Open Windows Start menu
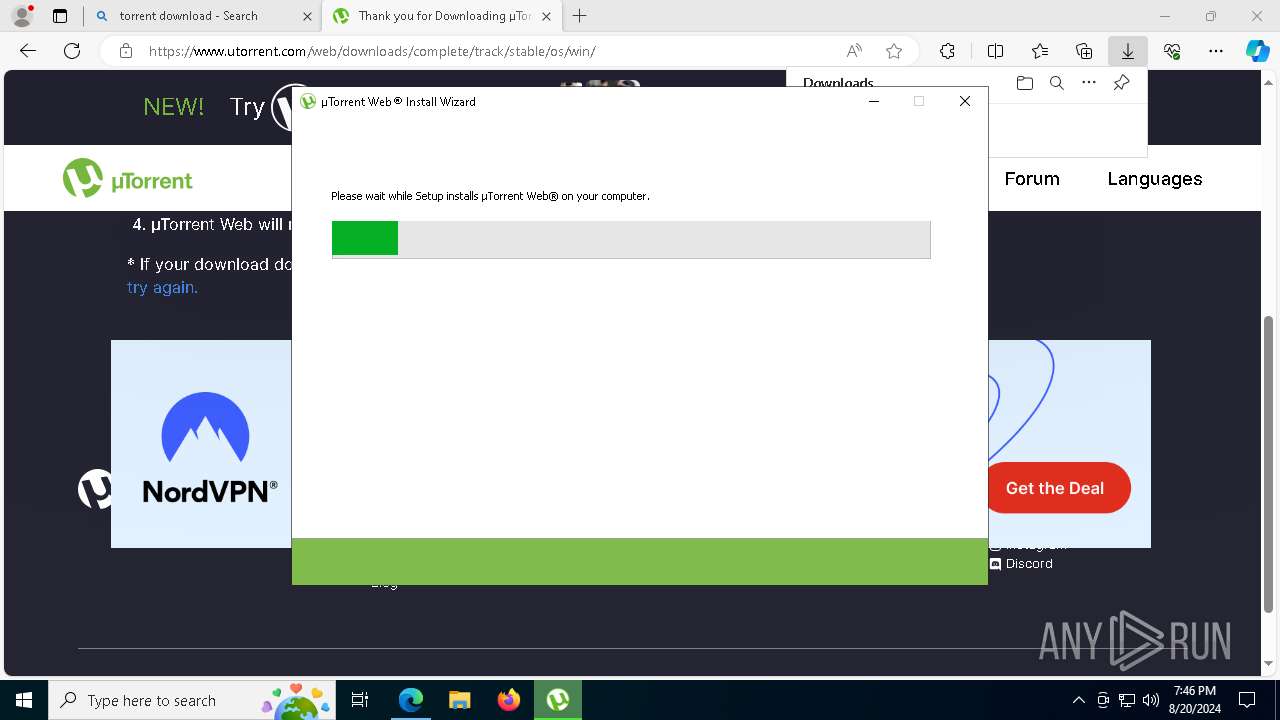The width and height of the screenshot is (1280, 720). [x=24, y=700]
